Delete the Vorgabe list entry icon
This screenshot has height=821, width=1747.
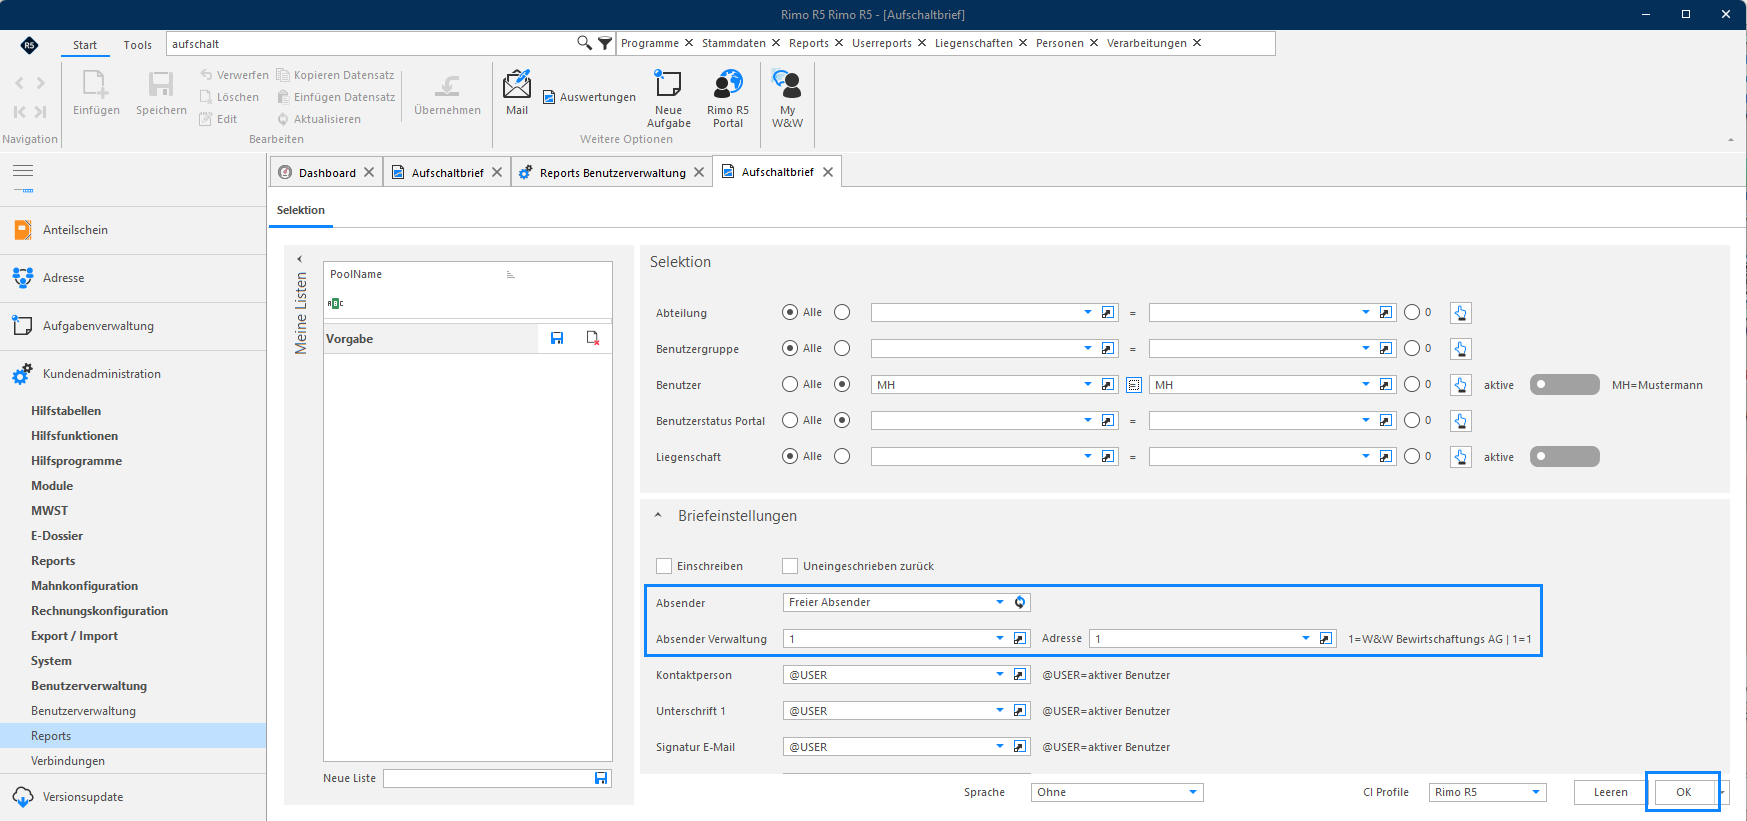[593, 339]
